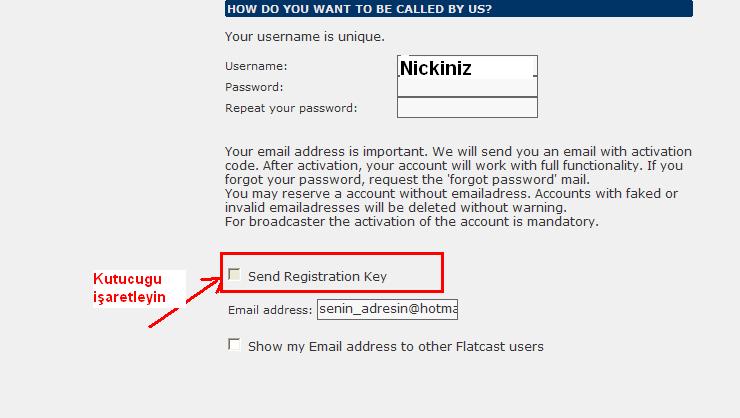Click the "Email address:" label
The width and height of the screenshot is (740, 418).
(x=270, y=311)
